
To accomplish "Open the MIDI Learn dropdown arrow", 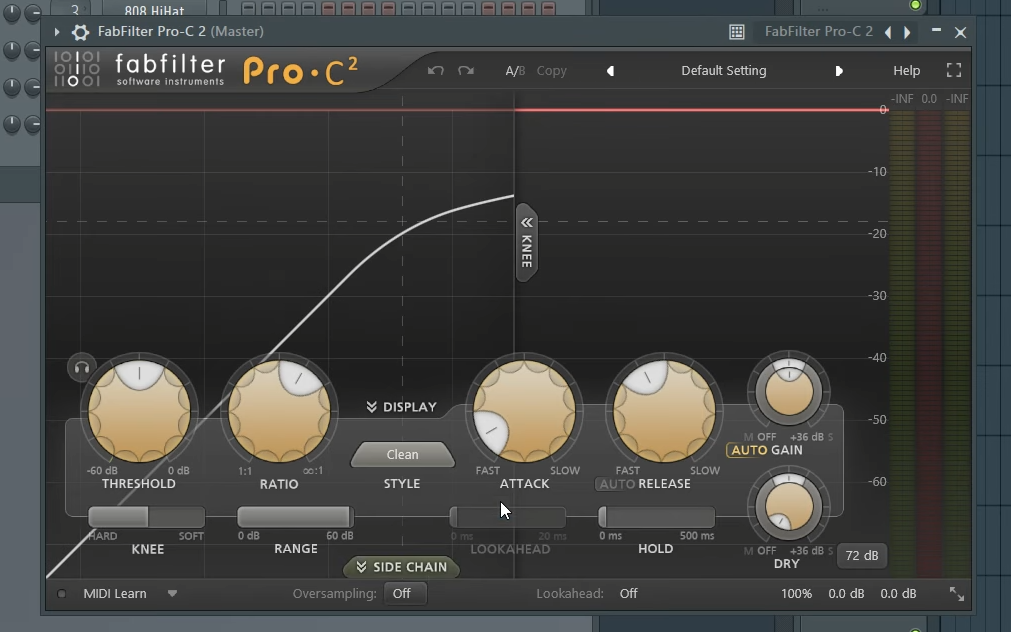I will tap(172, 593).
